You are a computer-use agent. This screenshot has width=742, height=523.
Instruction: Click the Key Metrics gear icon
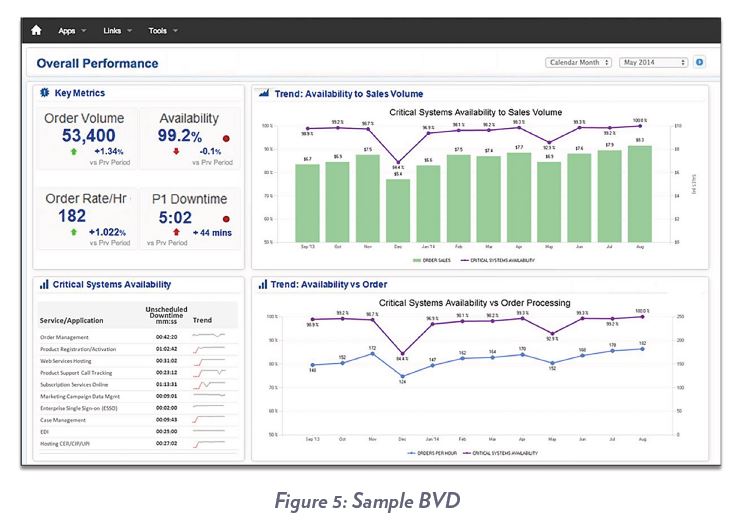point(44,93)
